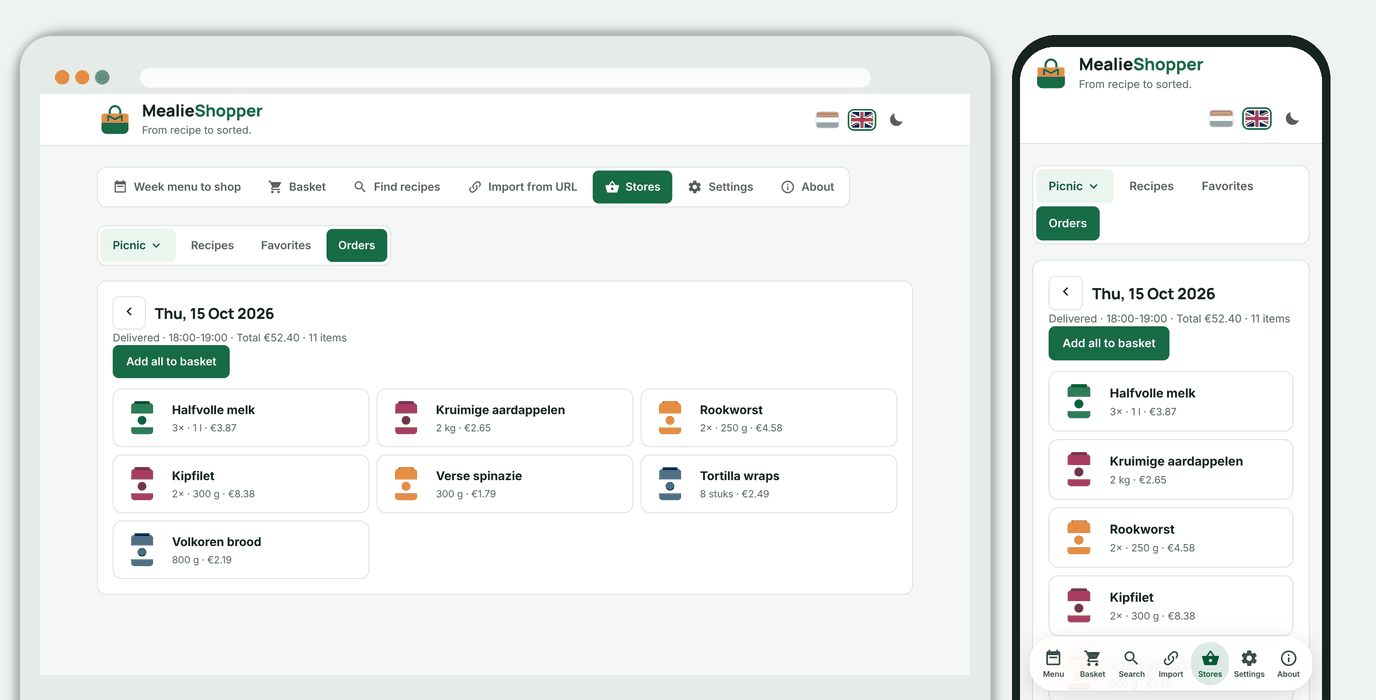1376x700 pixels.
Task: Open Find recipes tab
Action: tap(397, 187)
